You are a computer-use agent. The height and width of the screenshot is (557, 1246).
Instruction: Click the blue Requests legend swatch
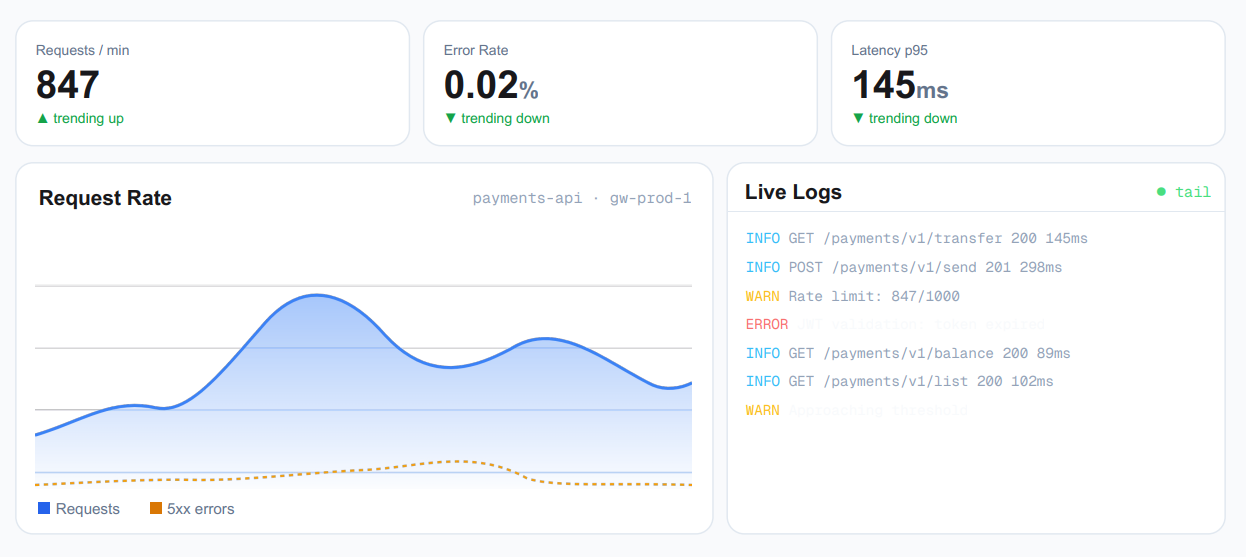click(x=44, y=508)
